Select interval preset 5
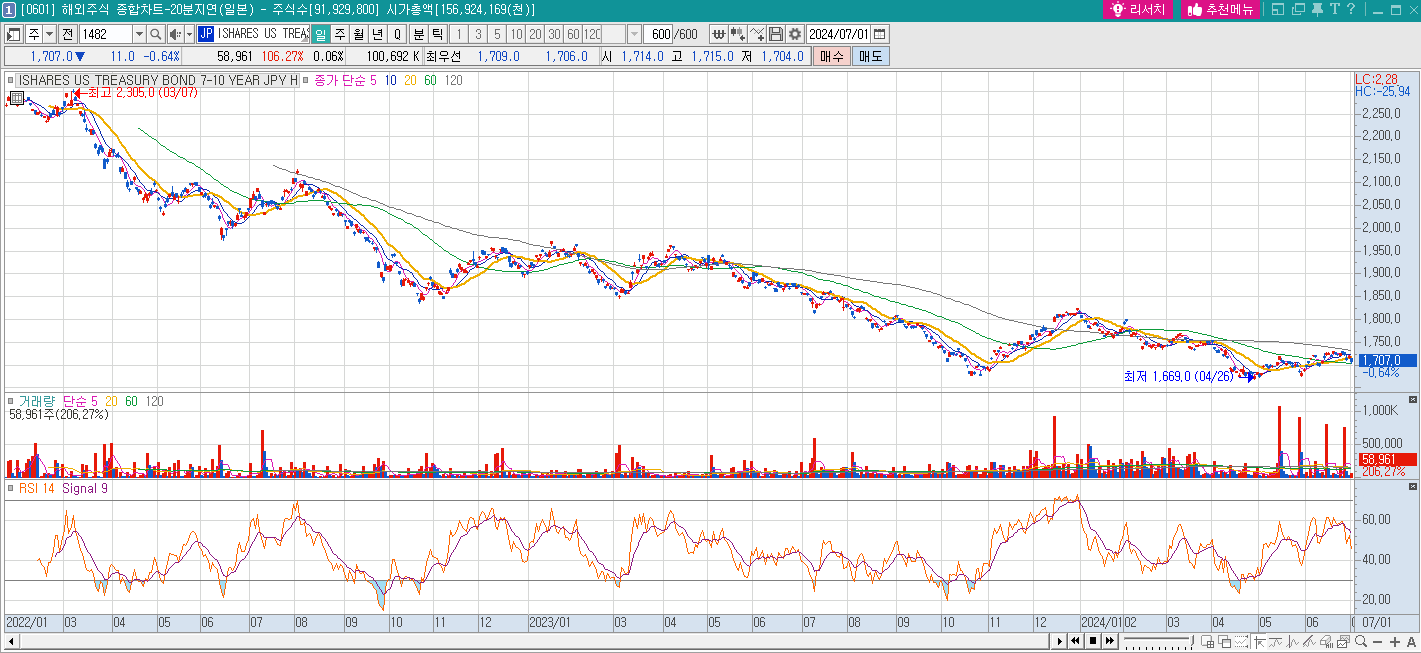Viewport: 1421px width, 653px height. click(497, 34)
